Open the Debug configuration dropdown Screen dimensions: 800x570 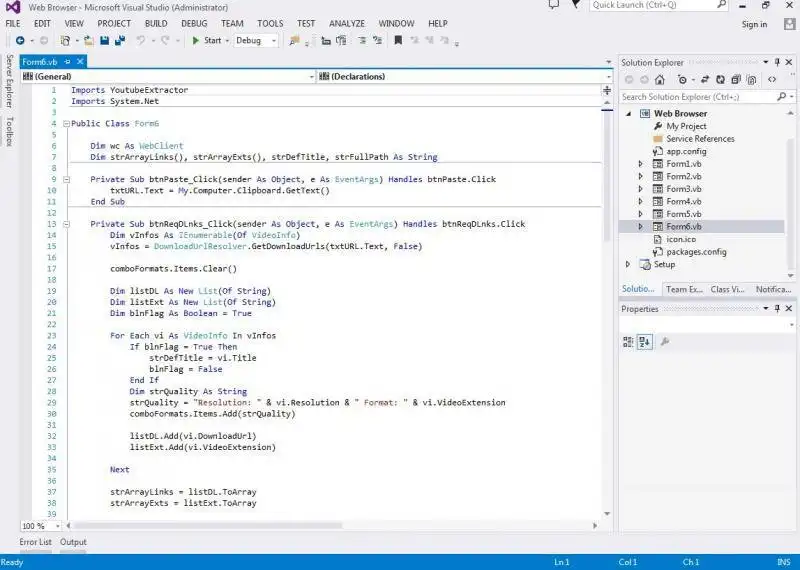(256, 40)
